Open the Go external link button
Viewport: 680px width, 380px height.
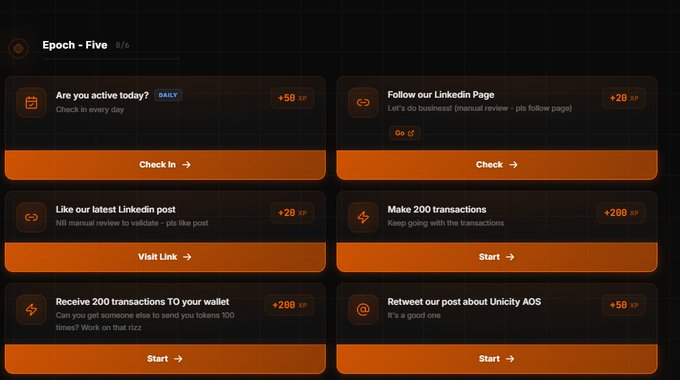(405, 133)
